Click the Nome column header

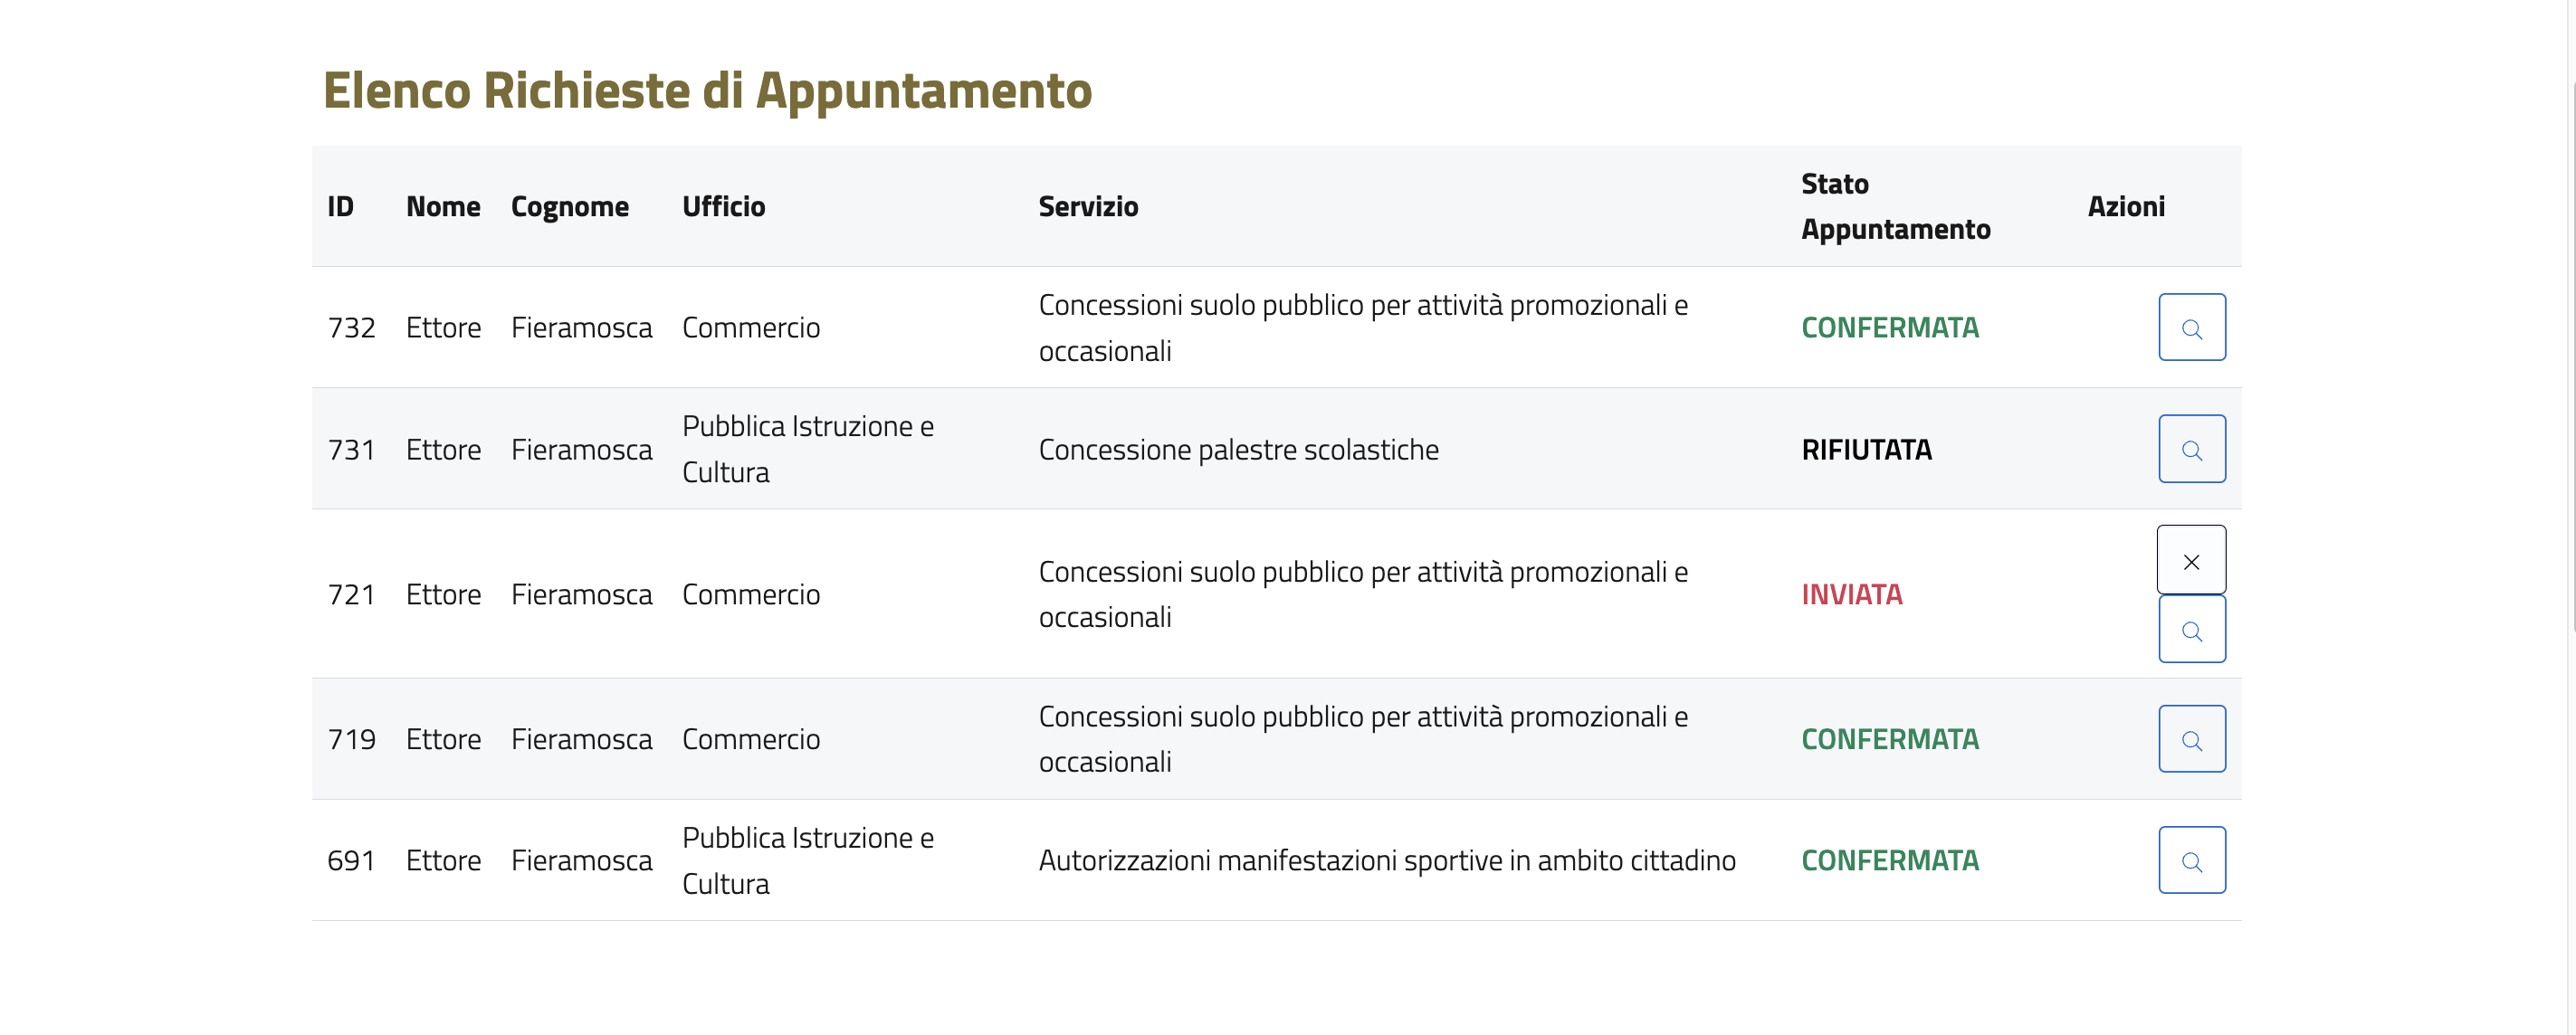(x=443, y=207)
